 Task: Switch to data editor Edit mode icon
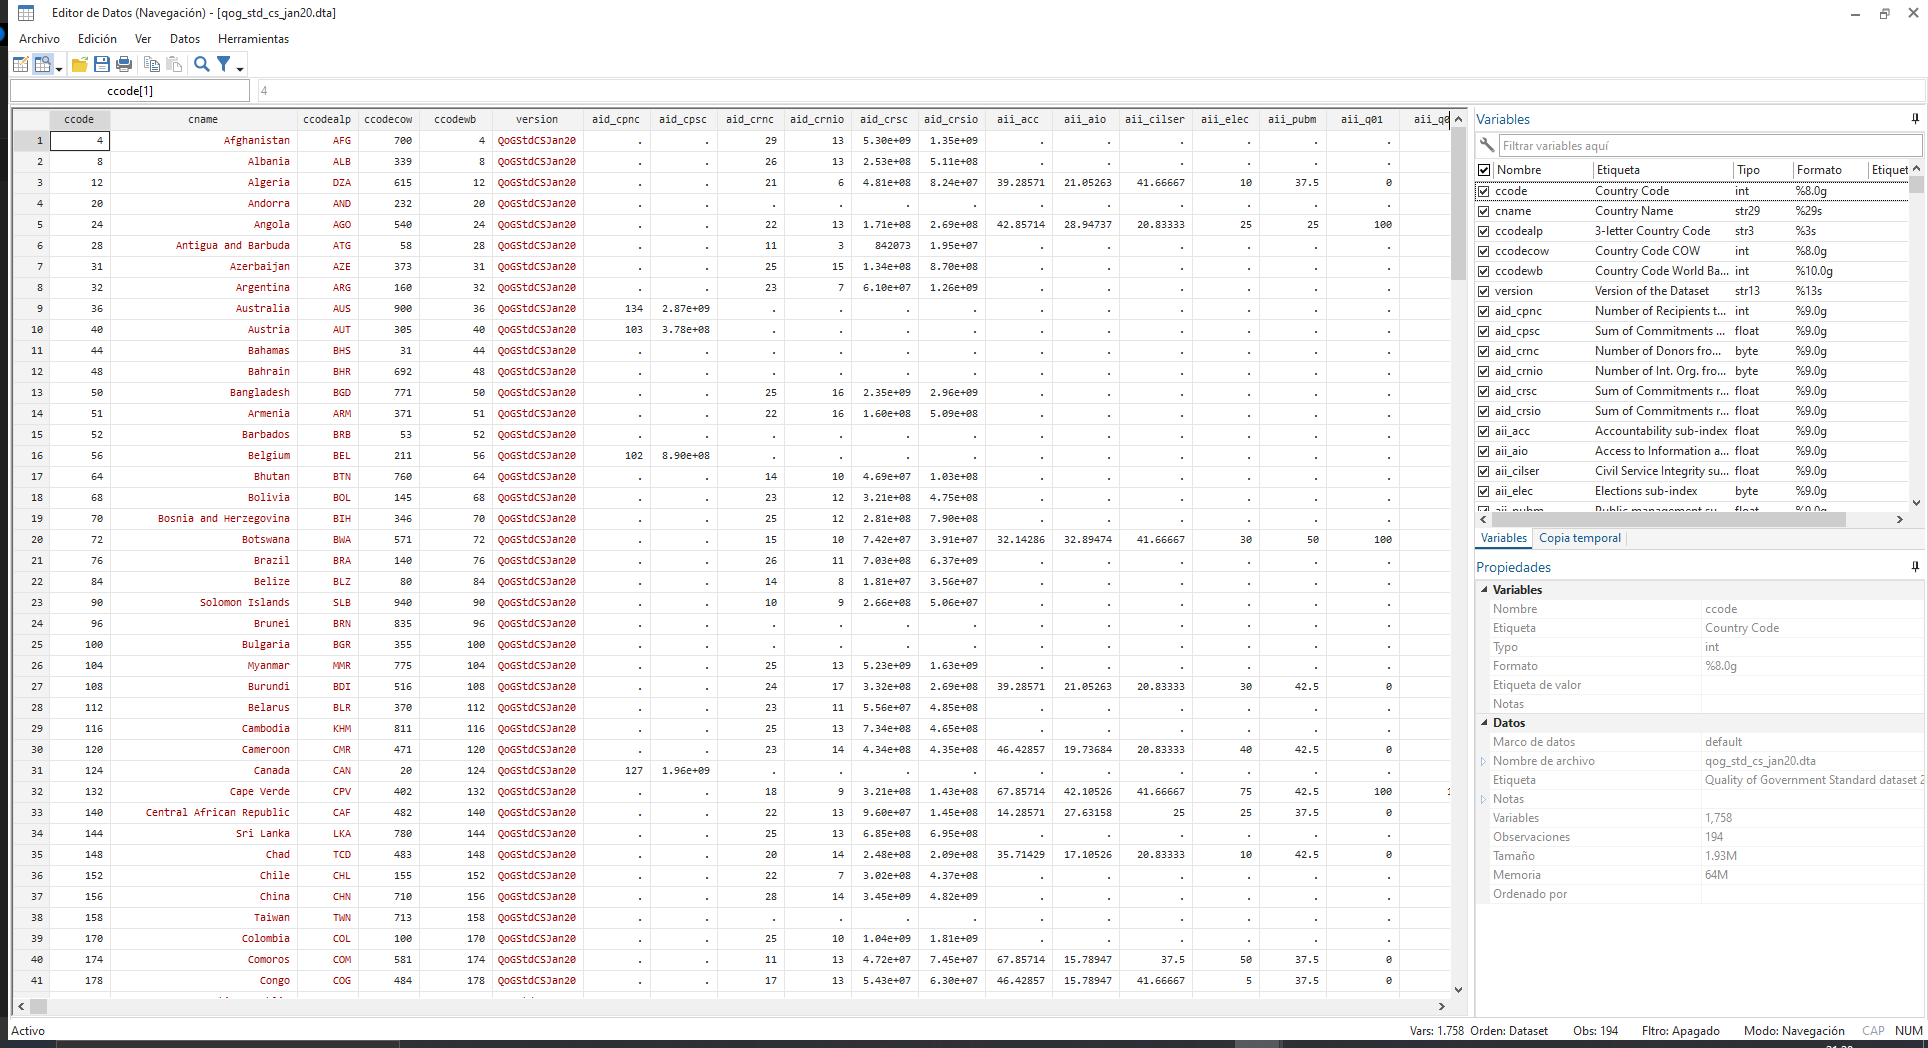pos(20,65)
